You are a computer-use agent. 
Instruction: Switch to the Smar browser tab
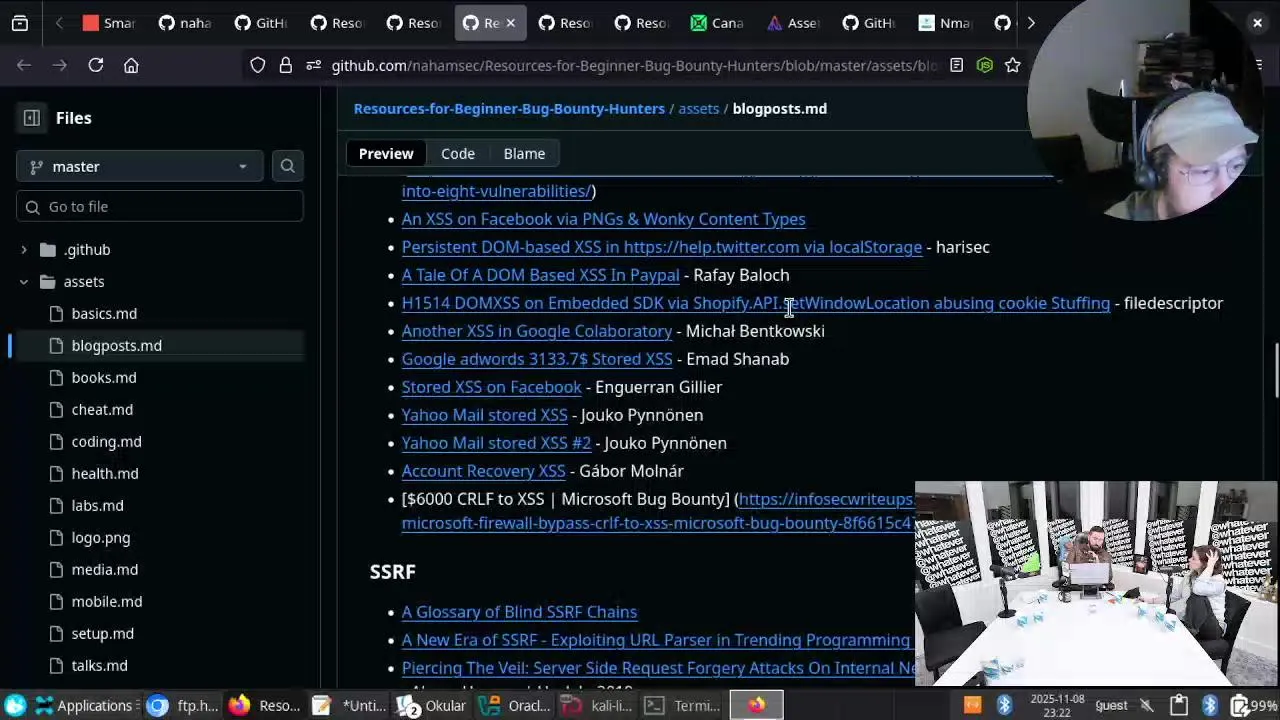click(x=109, y=23)
